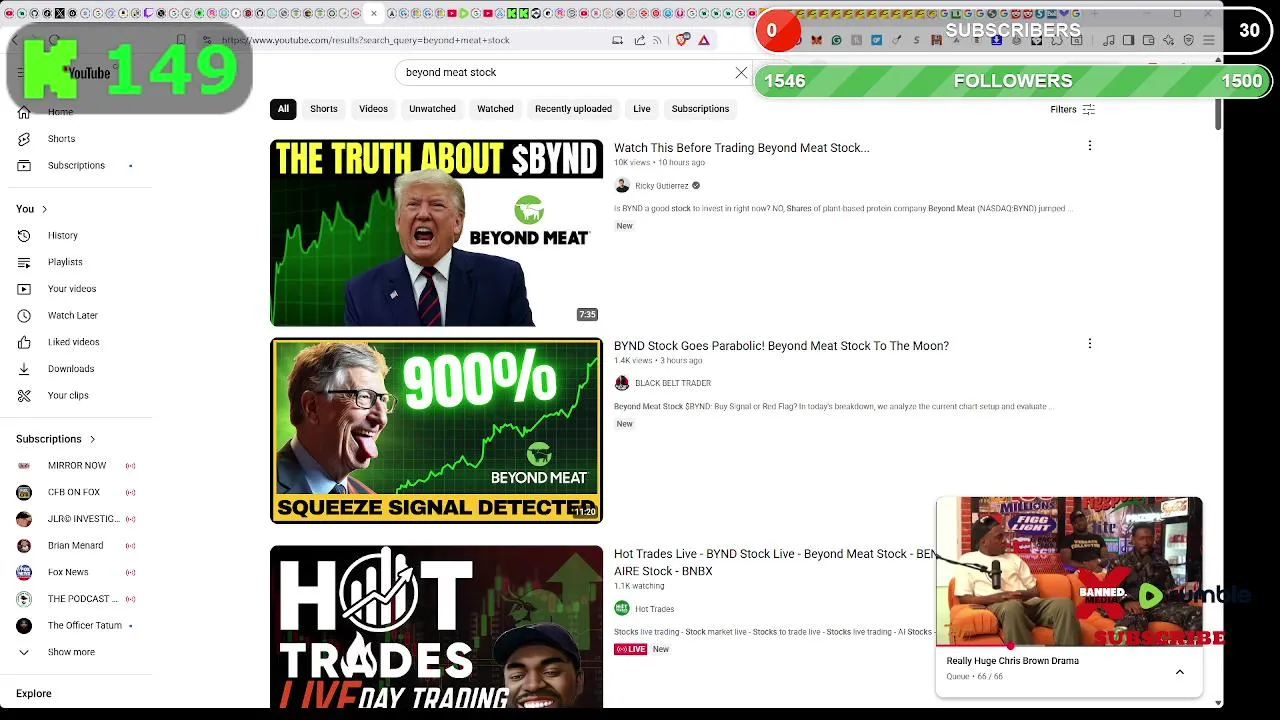
Task: Open Watch This Before Trading Beyond Meat title
Action: coord(741,148)
